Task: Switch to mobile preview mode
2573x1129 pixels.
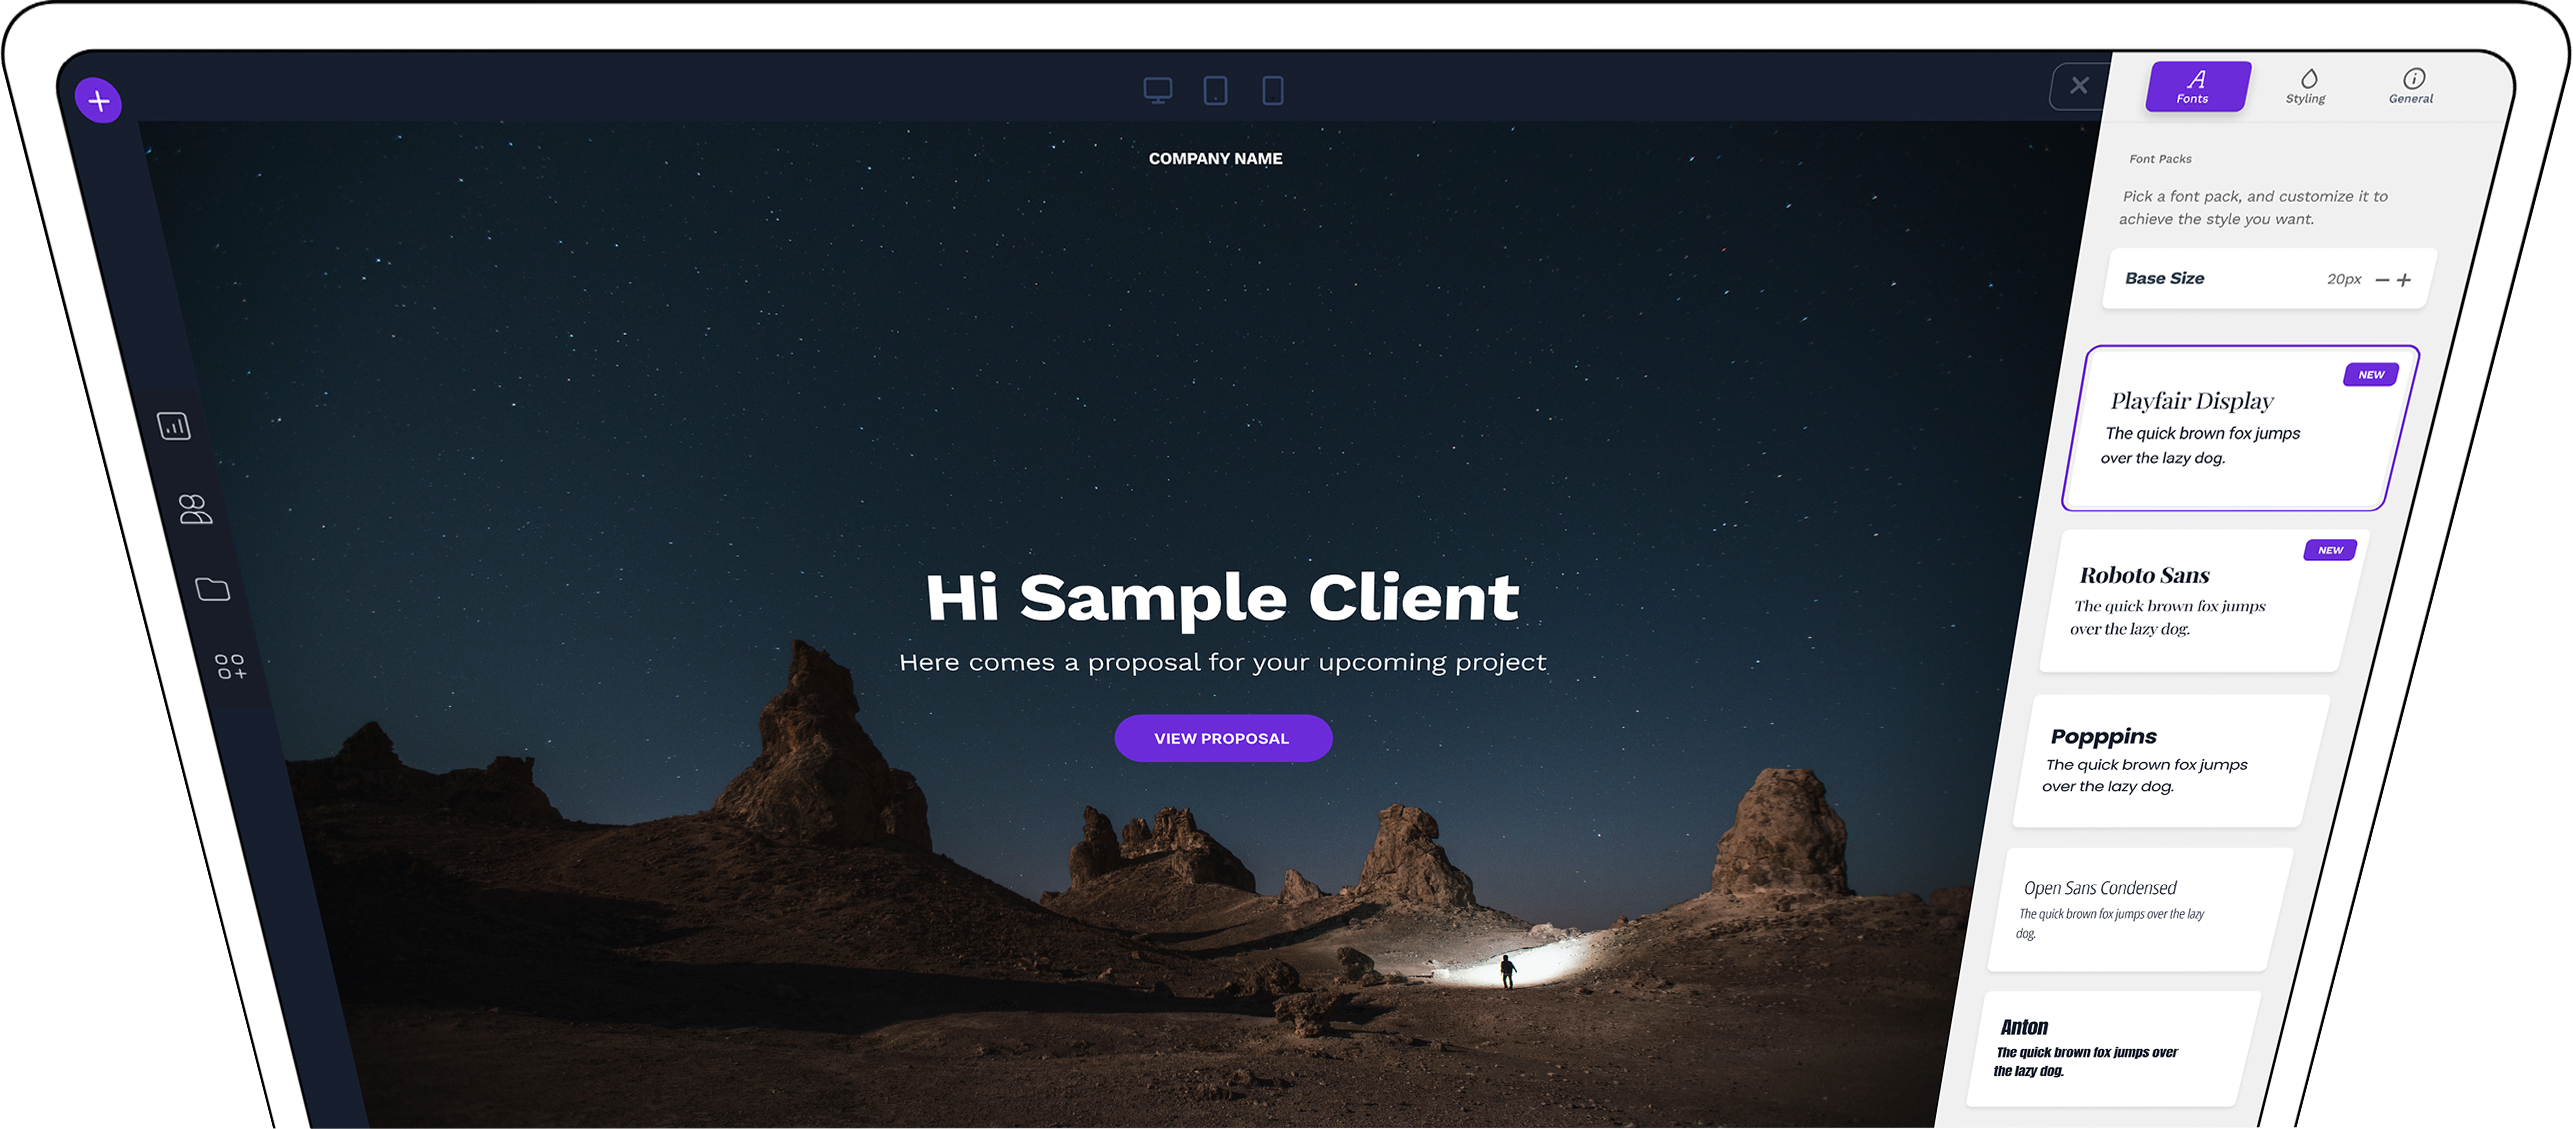Action: pyautogui.click(x=1273, y=89)
